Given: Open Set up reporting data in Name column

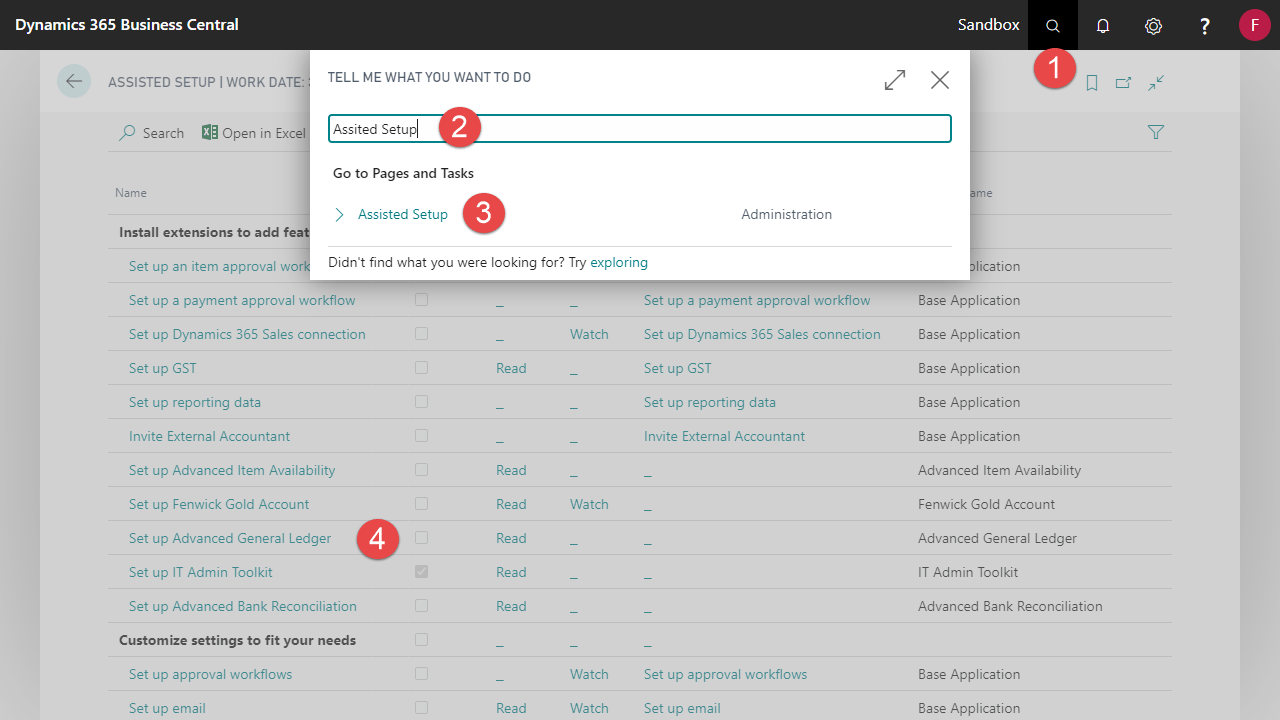Looking at the screenshot, I should [195, 402].
